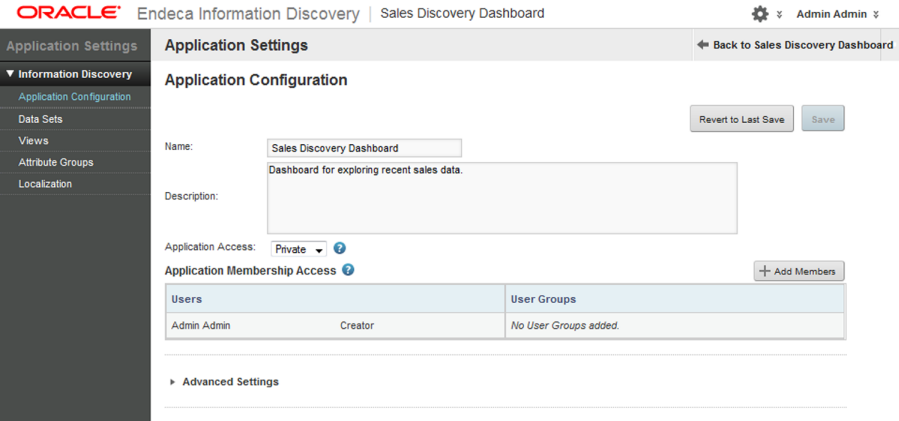
Task: Open the Localization settings
Action: (x=45, y=184)
